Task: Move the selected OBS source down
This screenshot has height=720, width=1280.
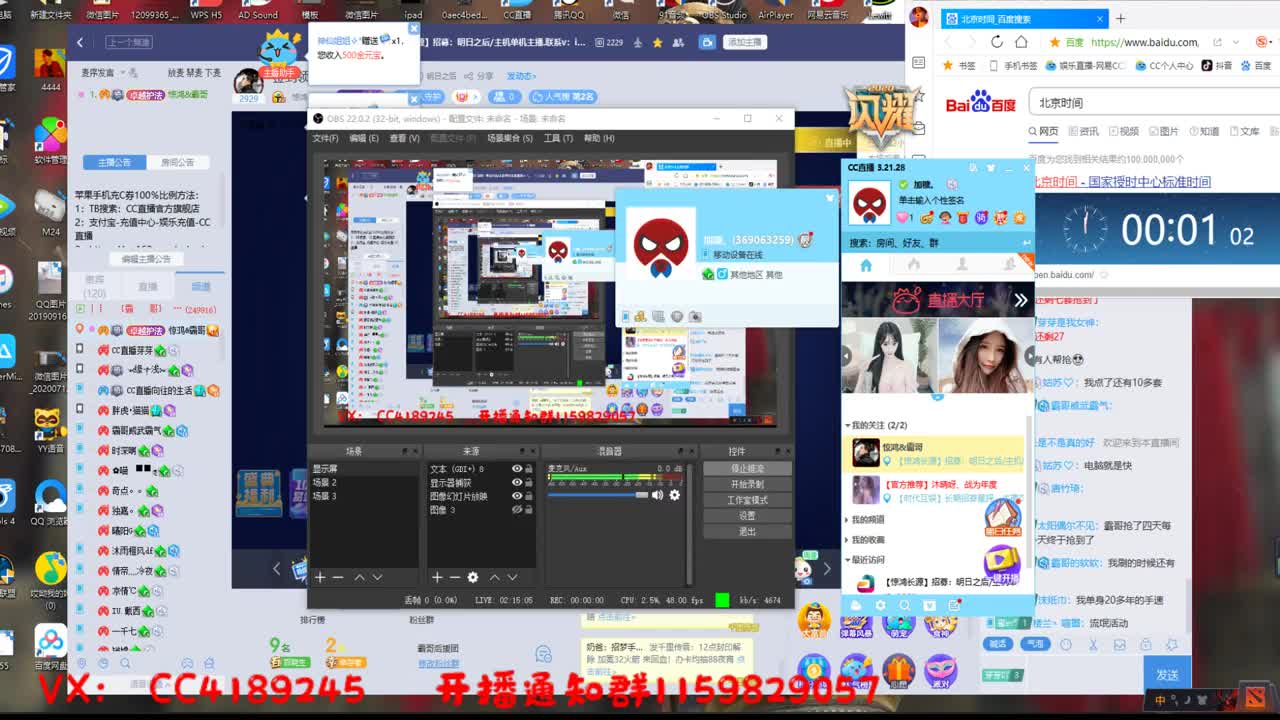Action: pos(512,577)
